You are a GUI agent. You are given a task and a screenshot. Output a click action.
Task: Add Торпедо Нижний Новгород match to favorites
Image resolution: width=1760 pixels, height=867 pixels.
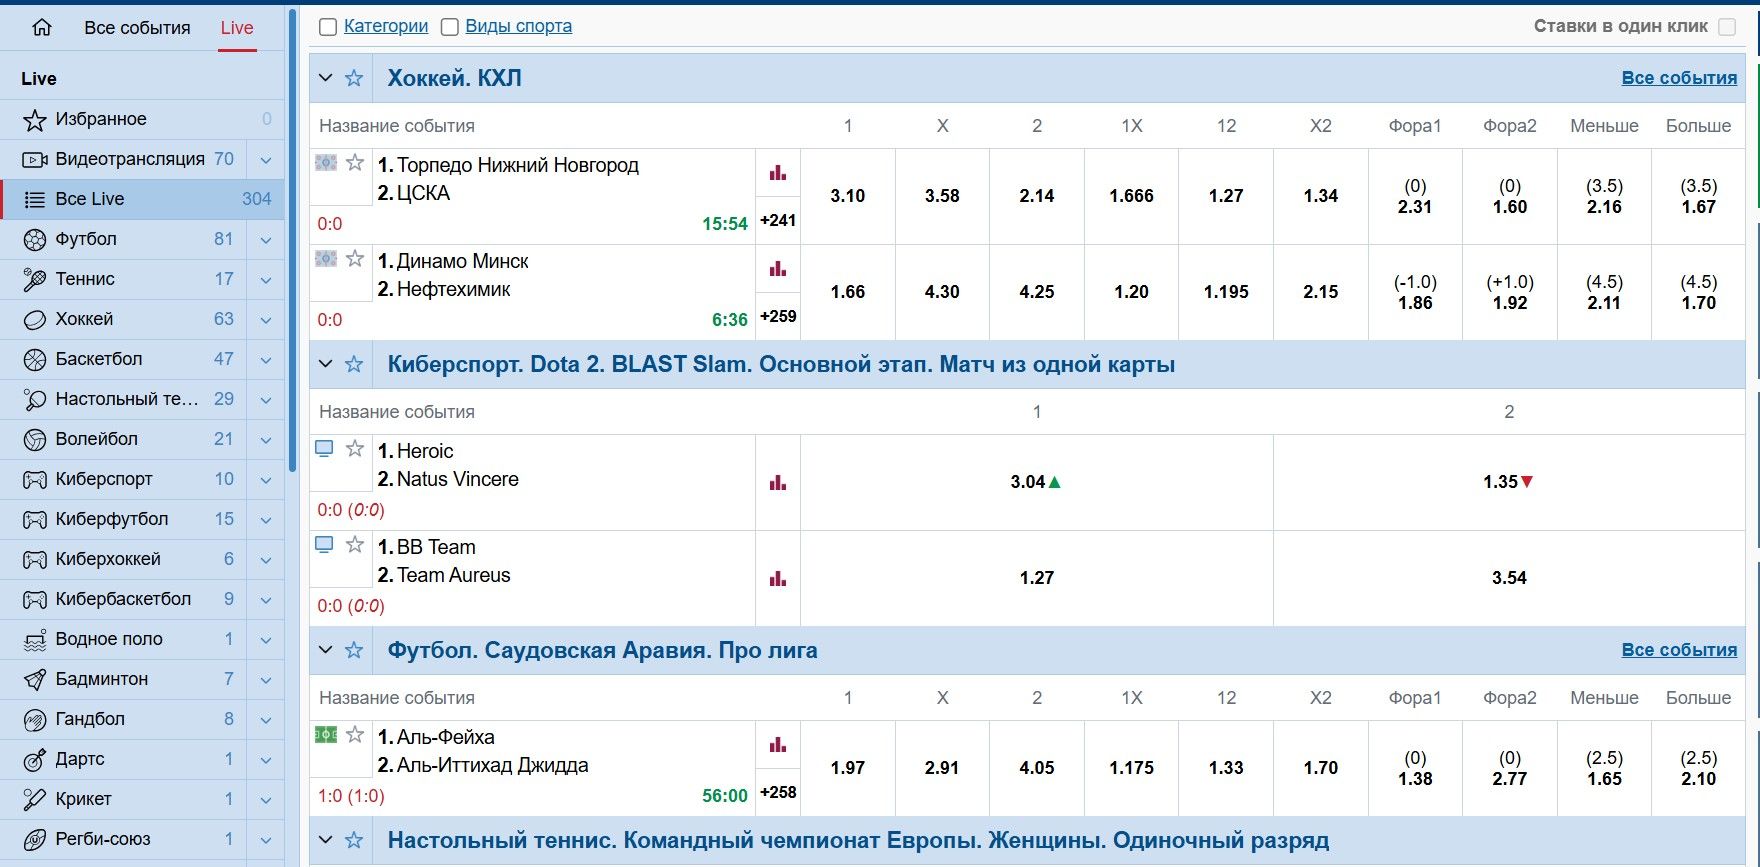pos(355,163)
